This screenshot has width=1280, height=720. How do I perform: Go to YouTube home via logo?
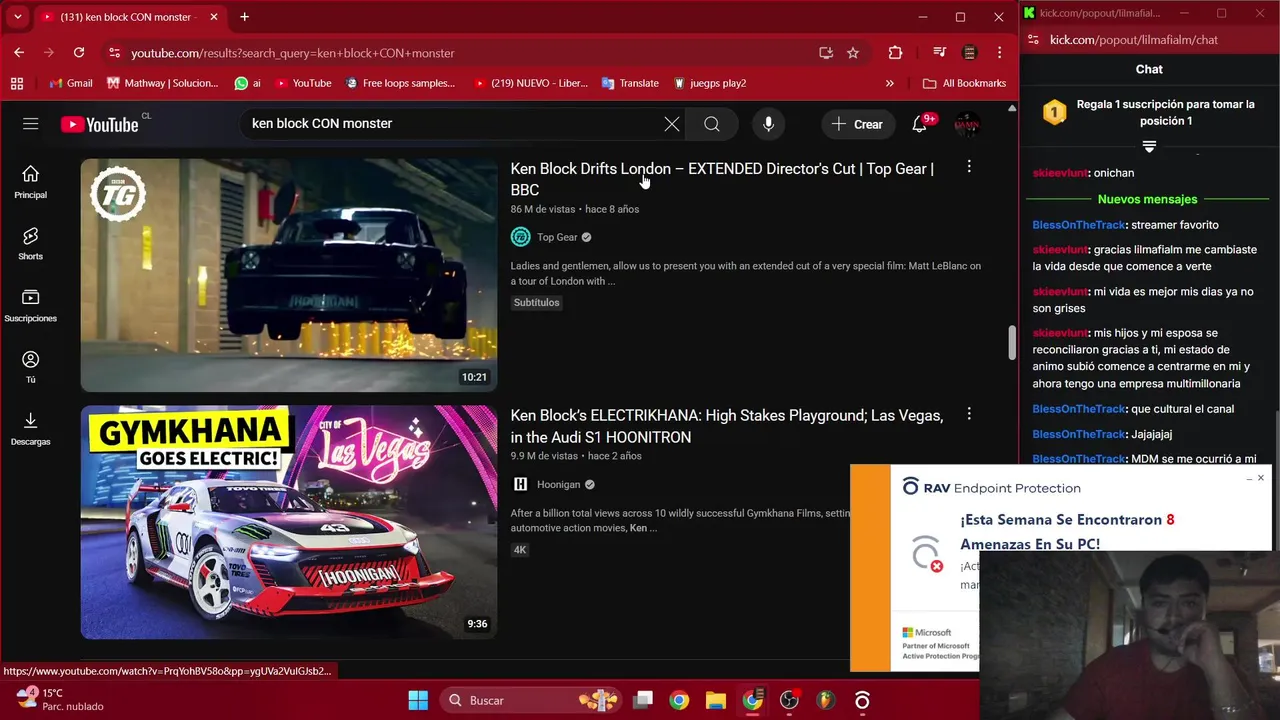99,124
